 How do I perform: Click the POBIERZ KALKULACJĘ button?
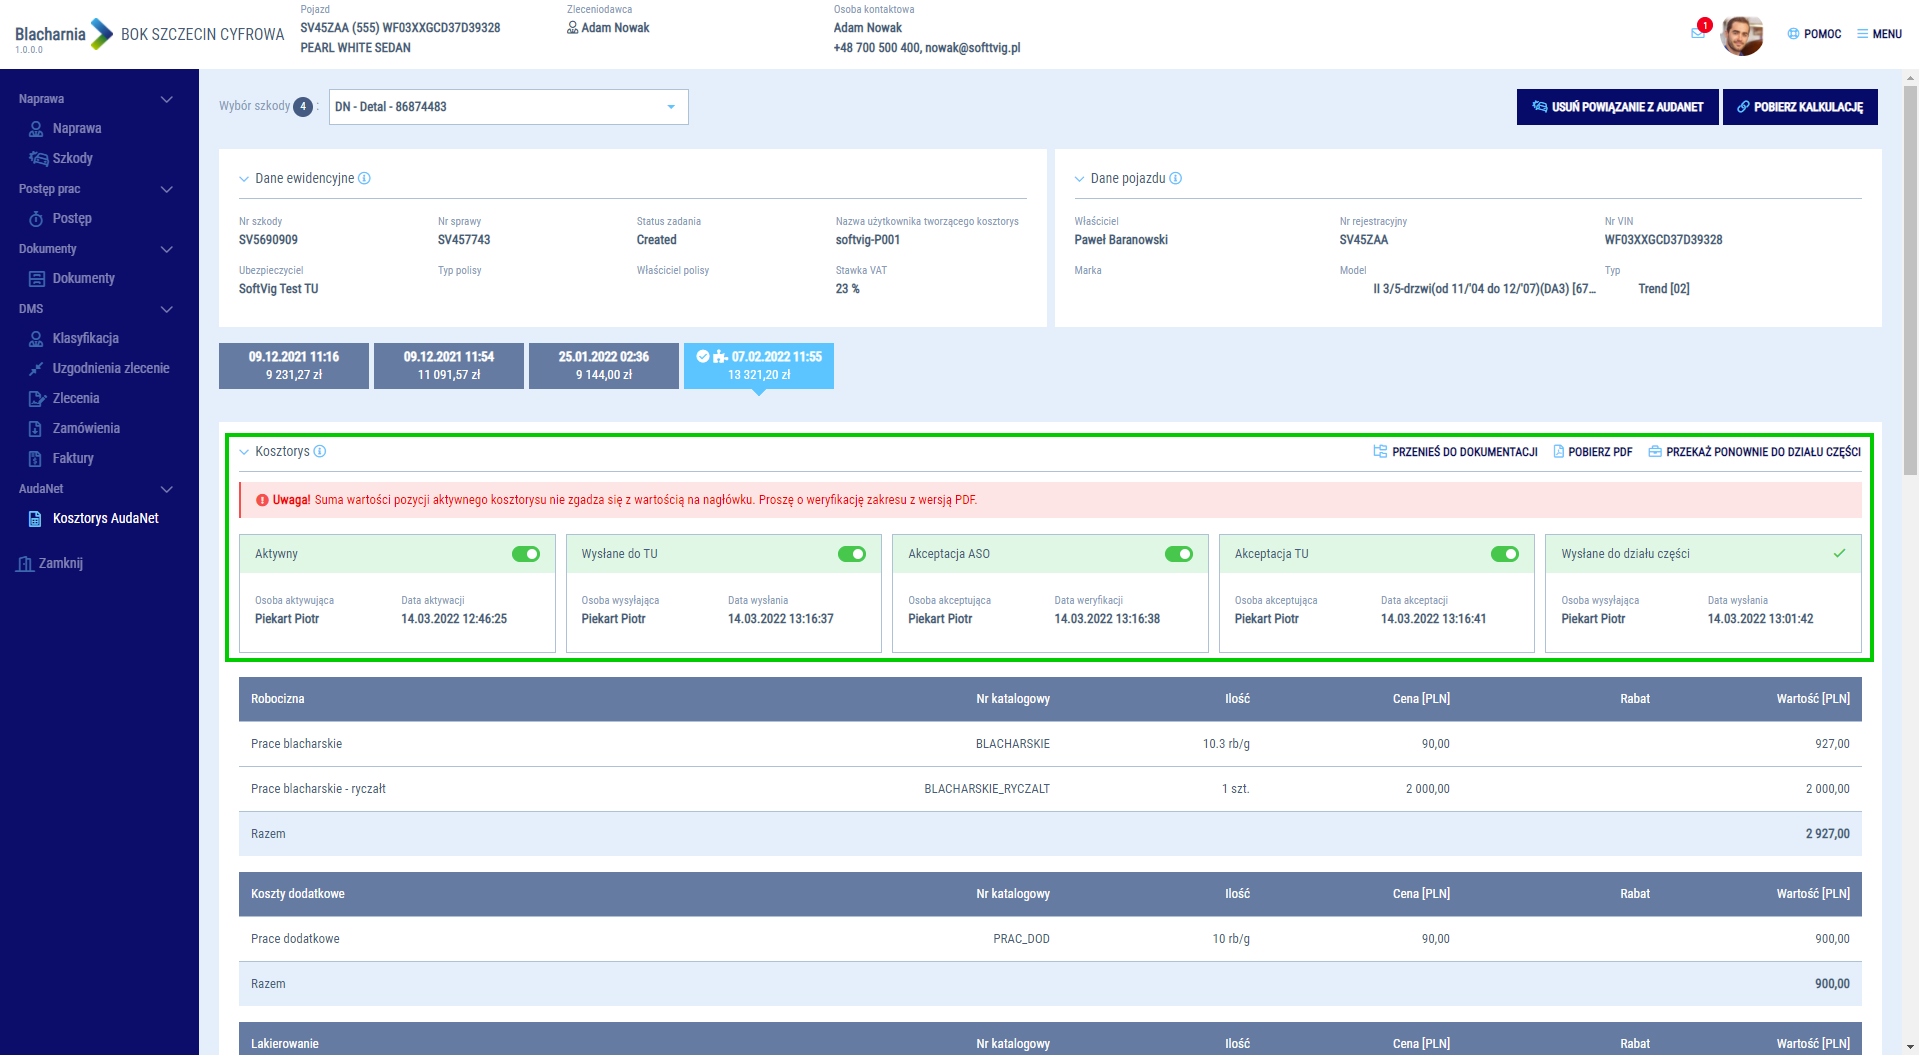1799,107
